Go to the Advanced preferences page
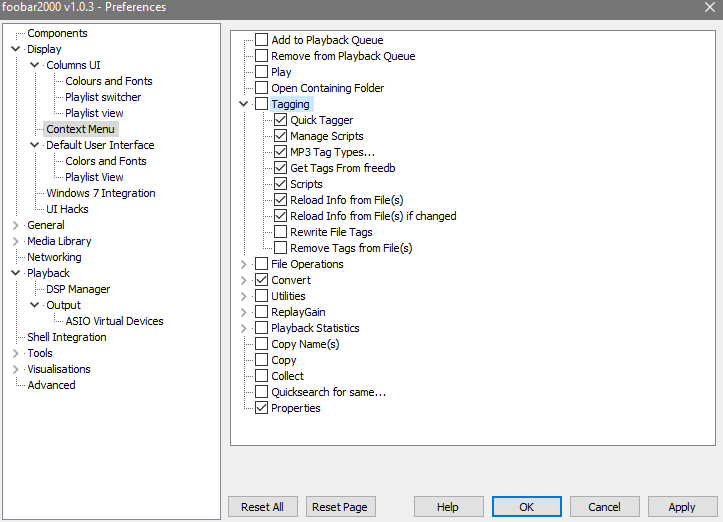The image size is (723, 522). click(x=51, y=385)
